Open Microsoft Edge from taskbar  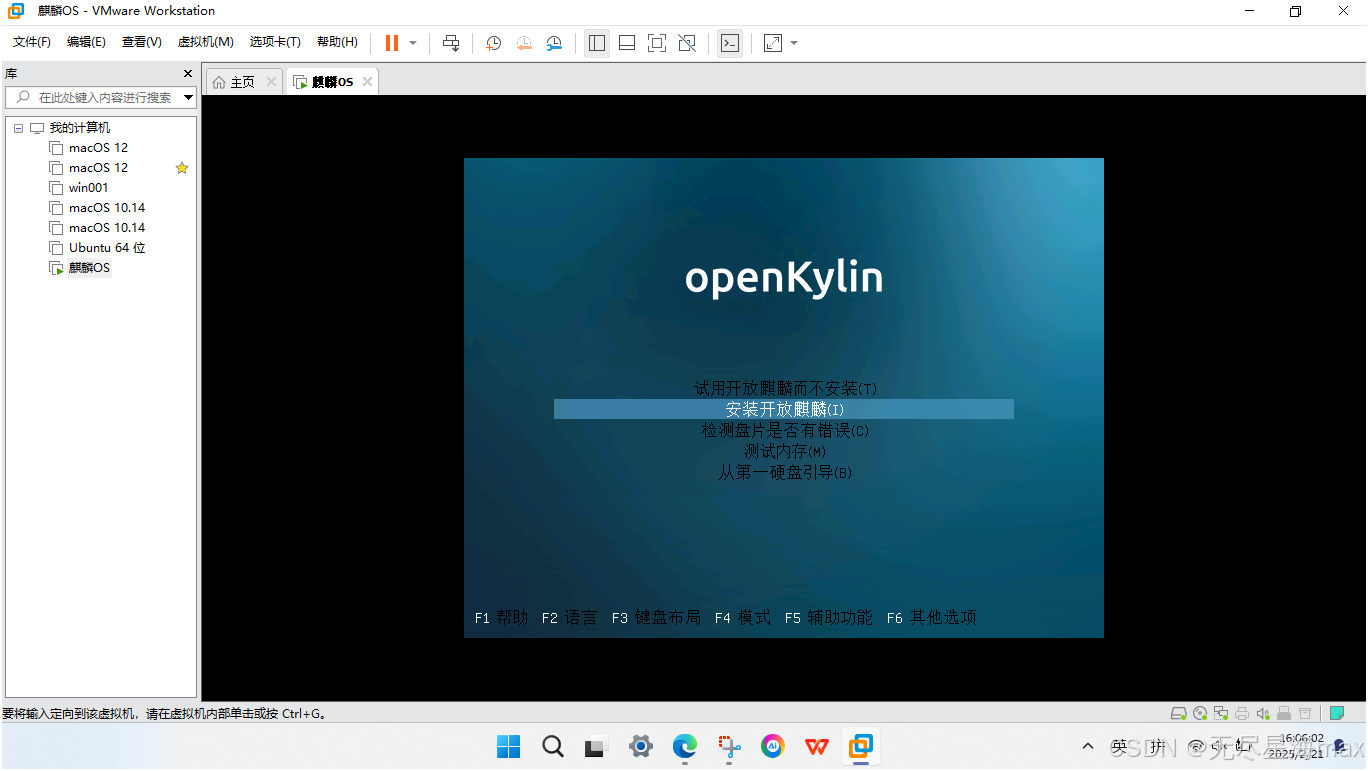pos(685,746)
